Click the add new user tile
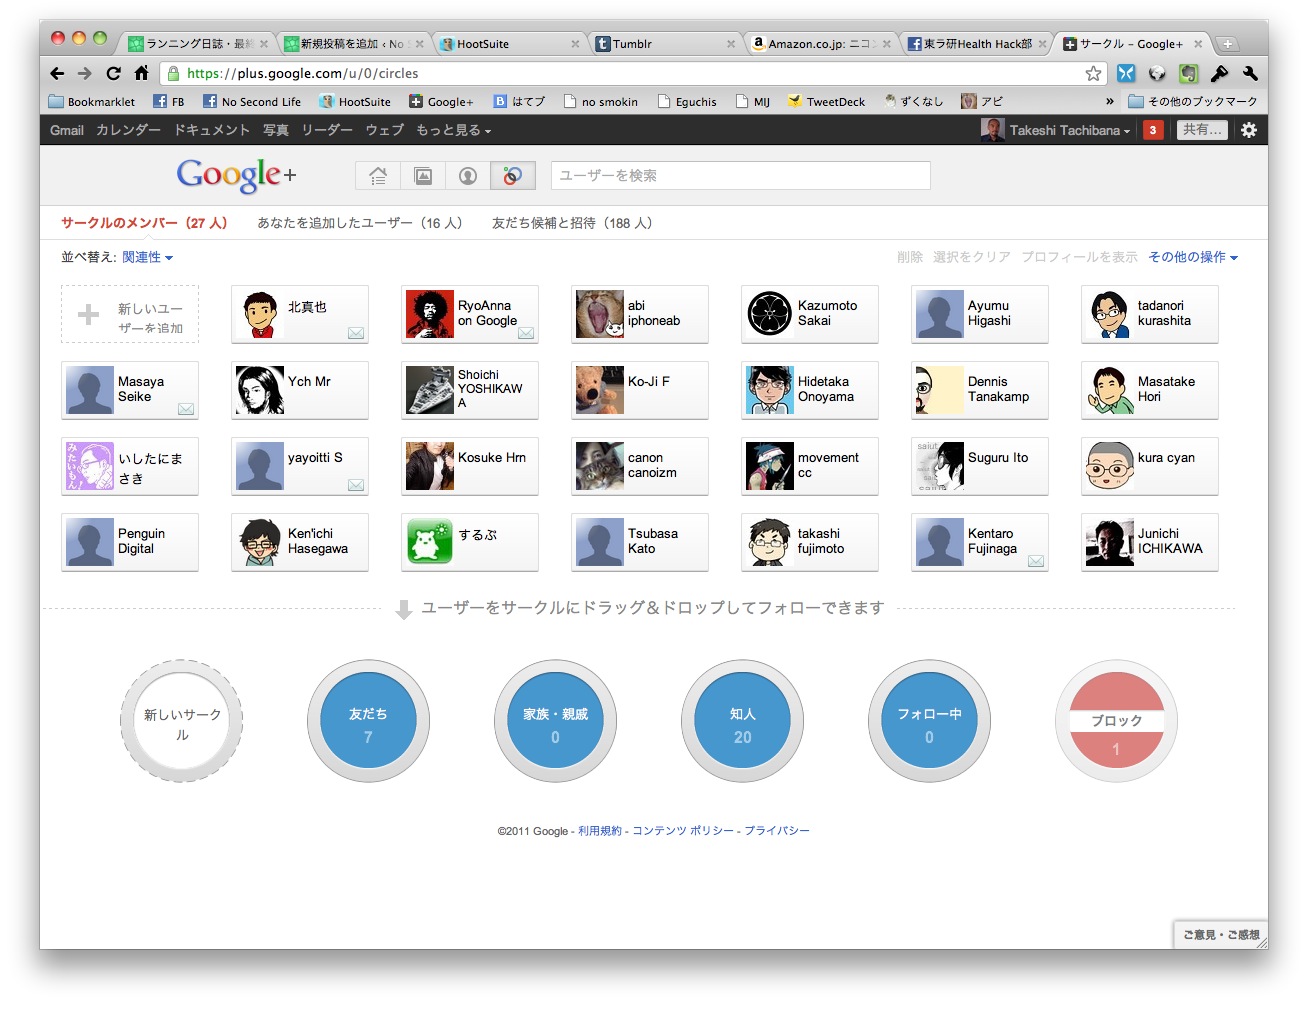The image size is (1308, 1009). (130, 314)
